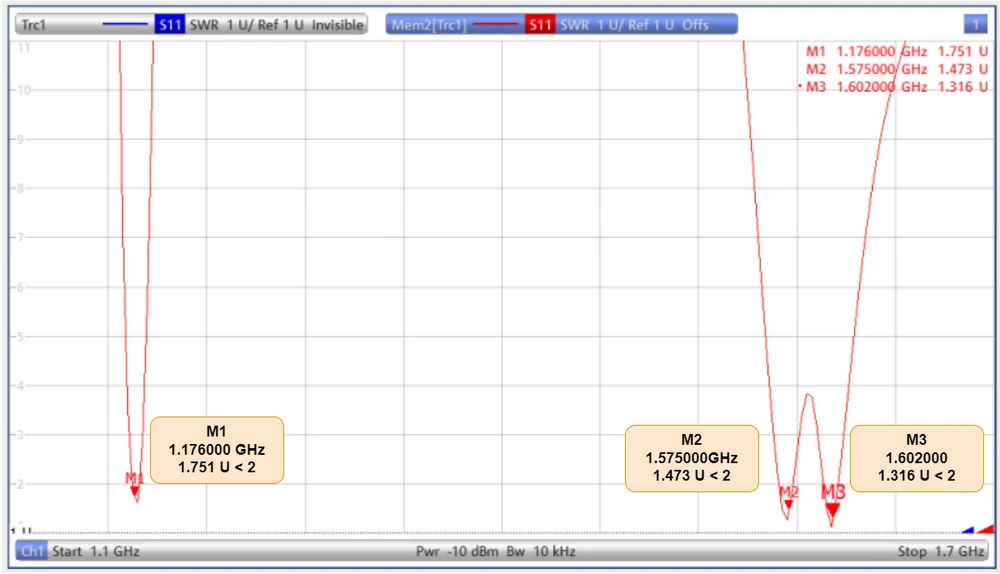Viewport: 1000px width, 574px height.
Task: Select the M2 marker on the trace
Action: (x=788, y=503)
